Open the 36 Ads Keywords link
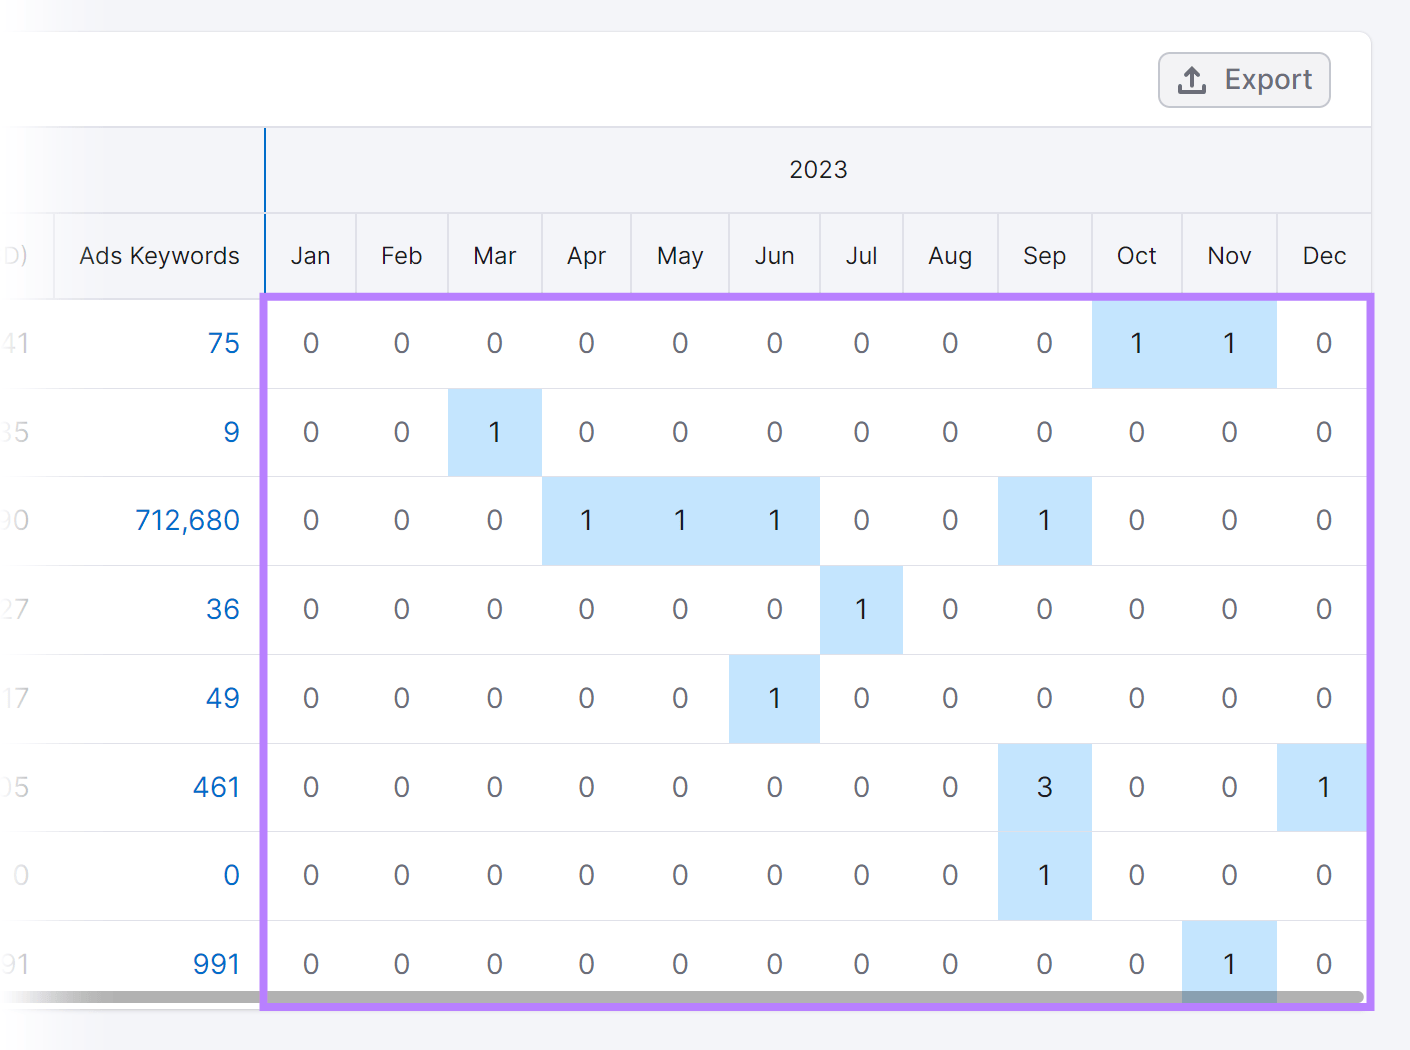 pyautogui.click(x=224, y=609)
